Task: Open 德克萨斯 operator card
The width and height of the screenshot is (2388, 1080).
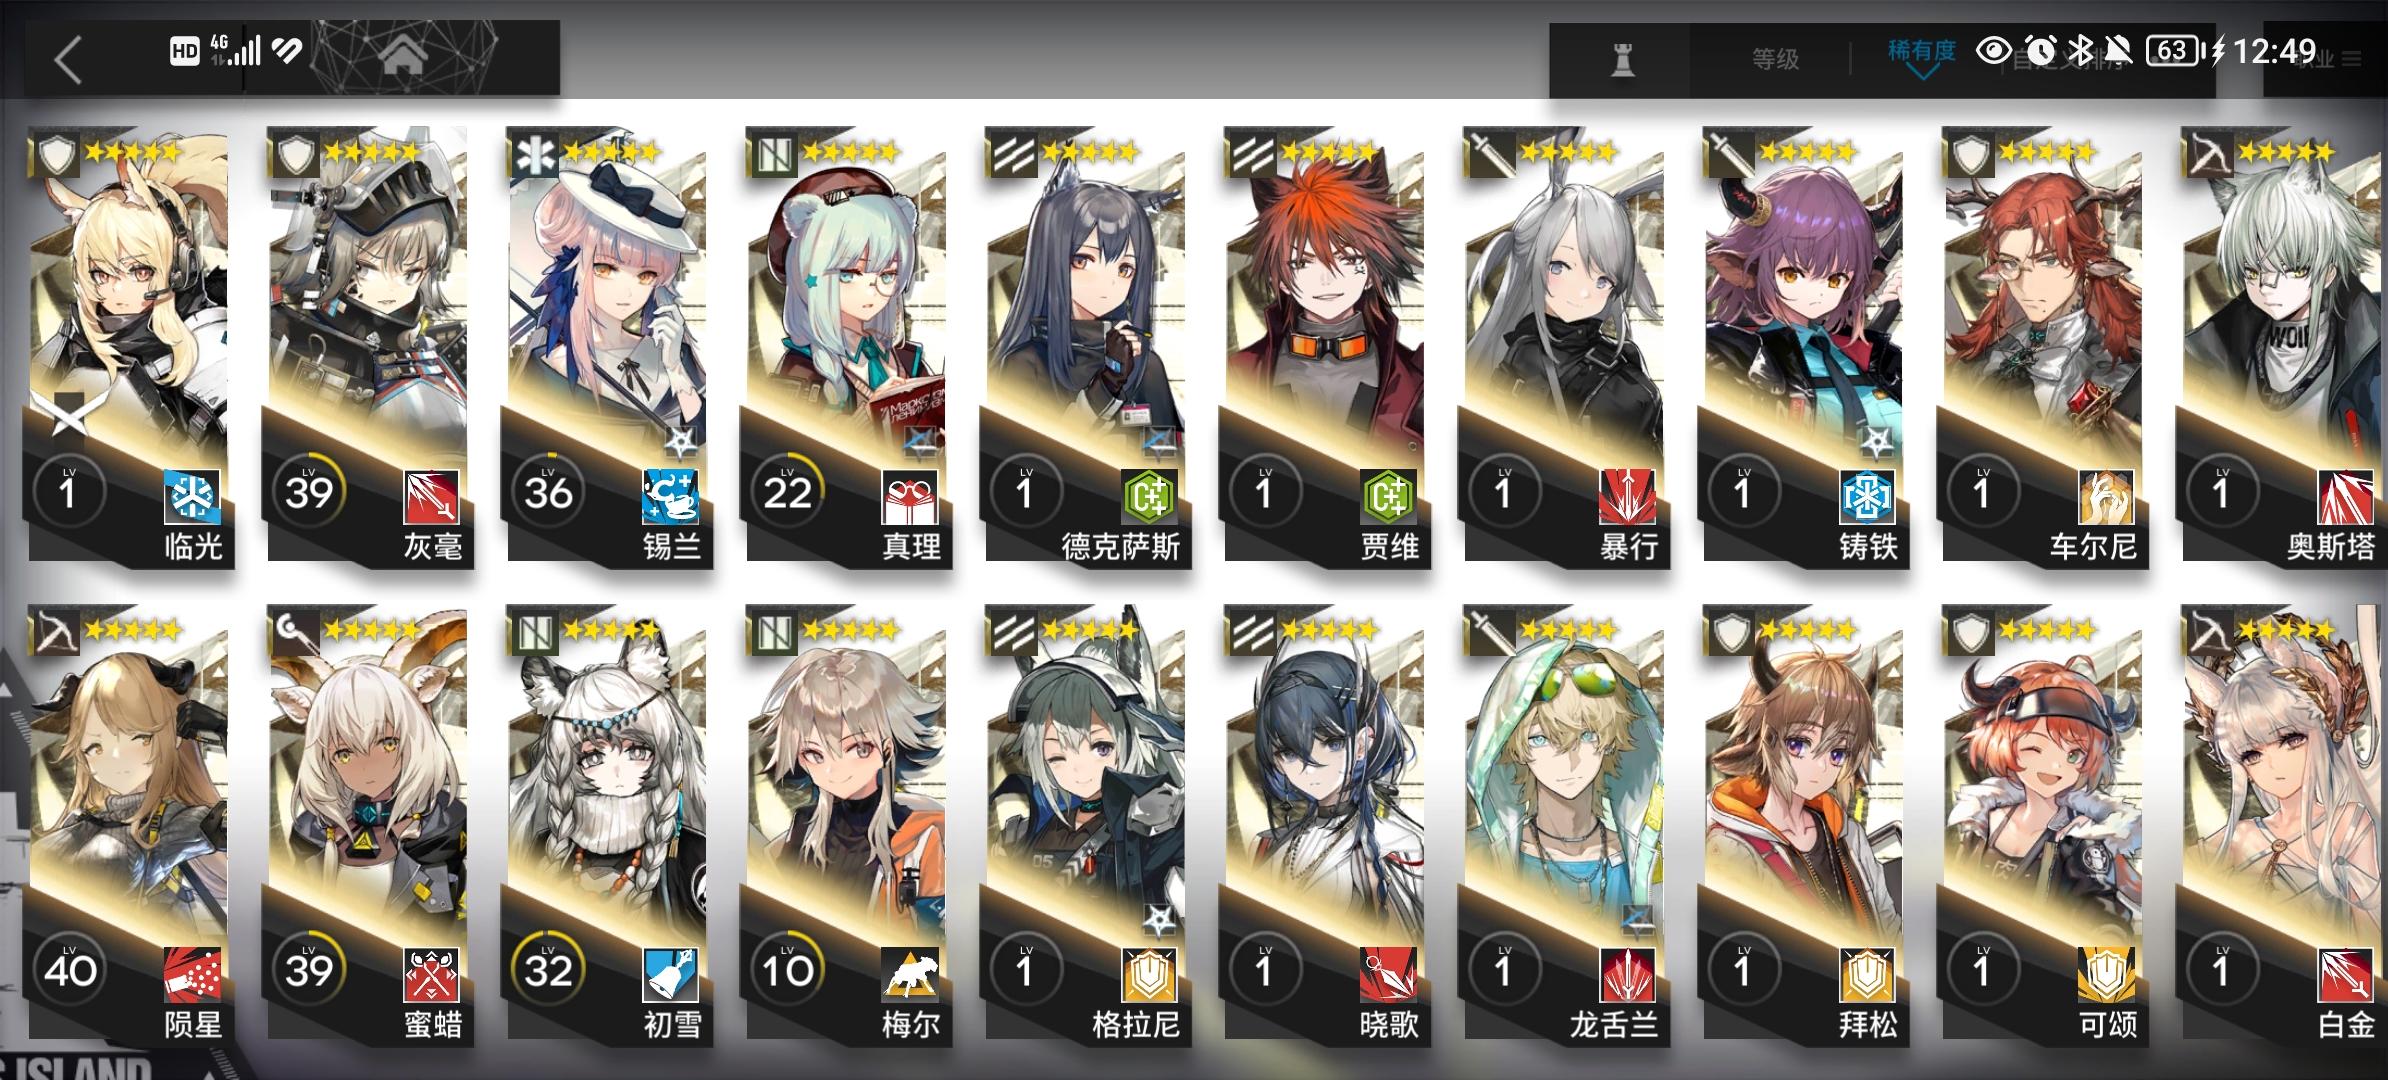Action: 1087,345
